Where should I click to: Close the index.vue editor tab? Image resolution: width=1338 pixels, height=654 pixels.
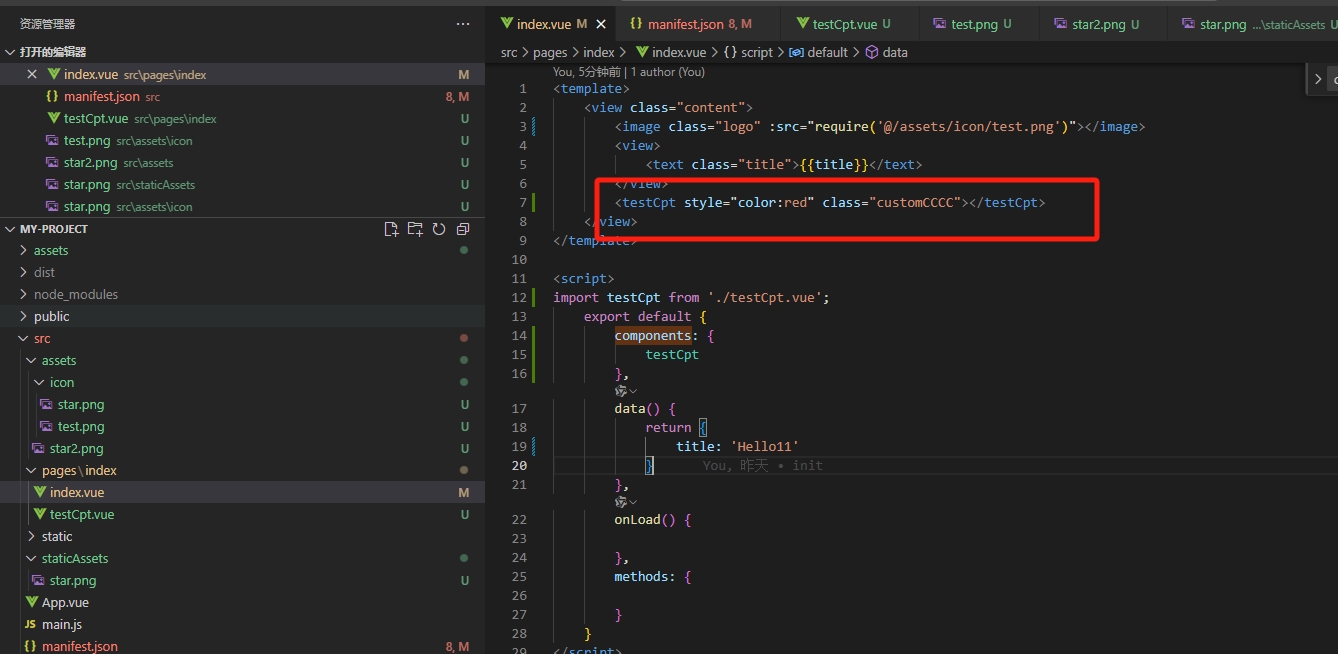600,24
